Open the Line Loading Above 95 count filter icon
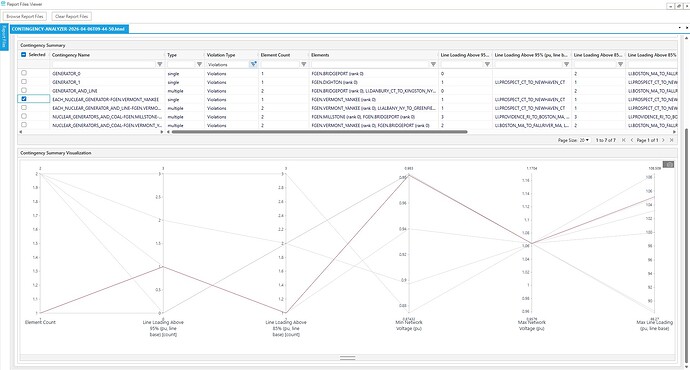 tap(487, 64)
